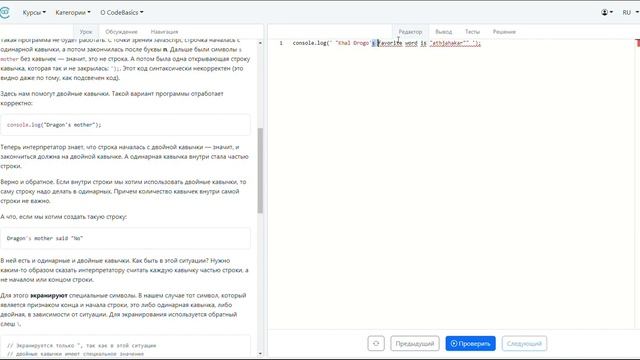
Task: Select the Редактор tab
Action: click(x=410, y=31)
